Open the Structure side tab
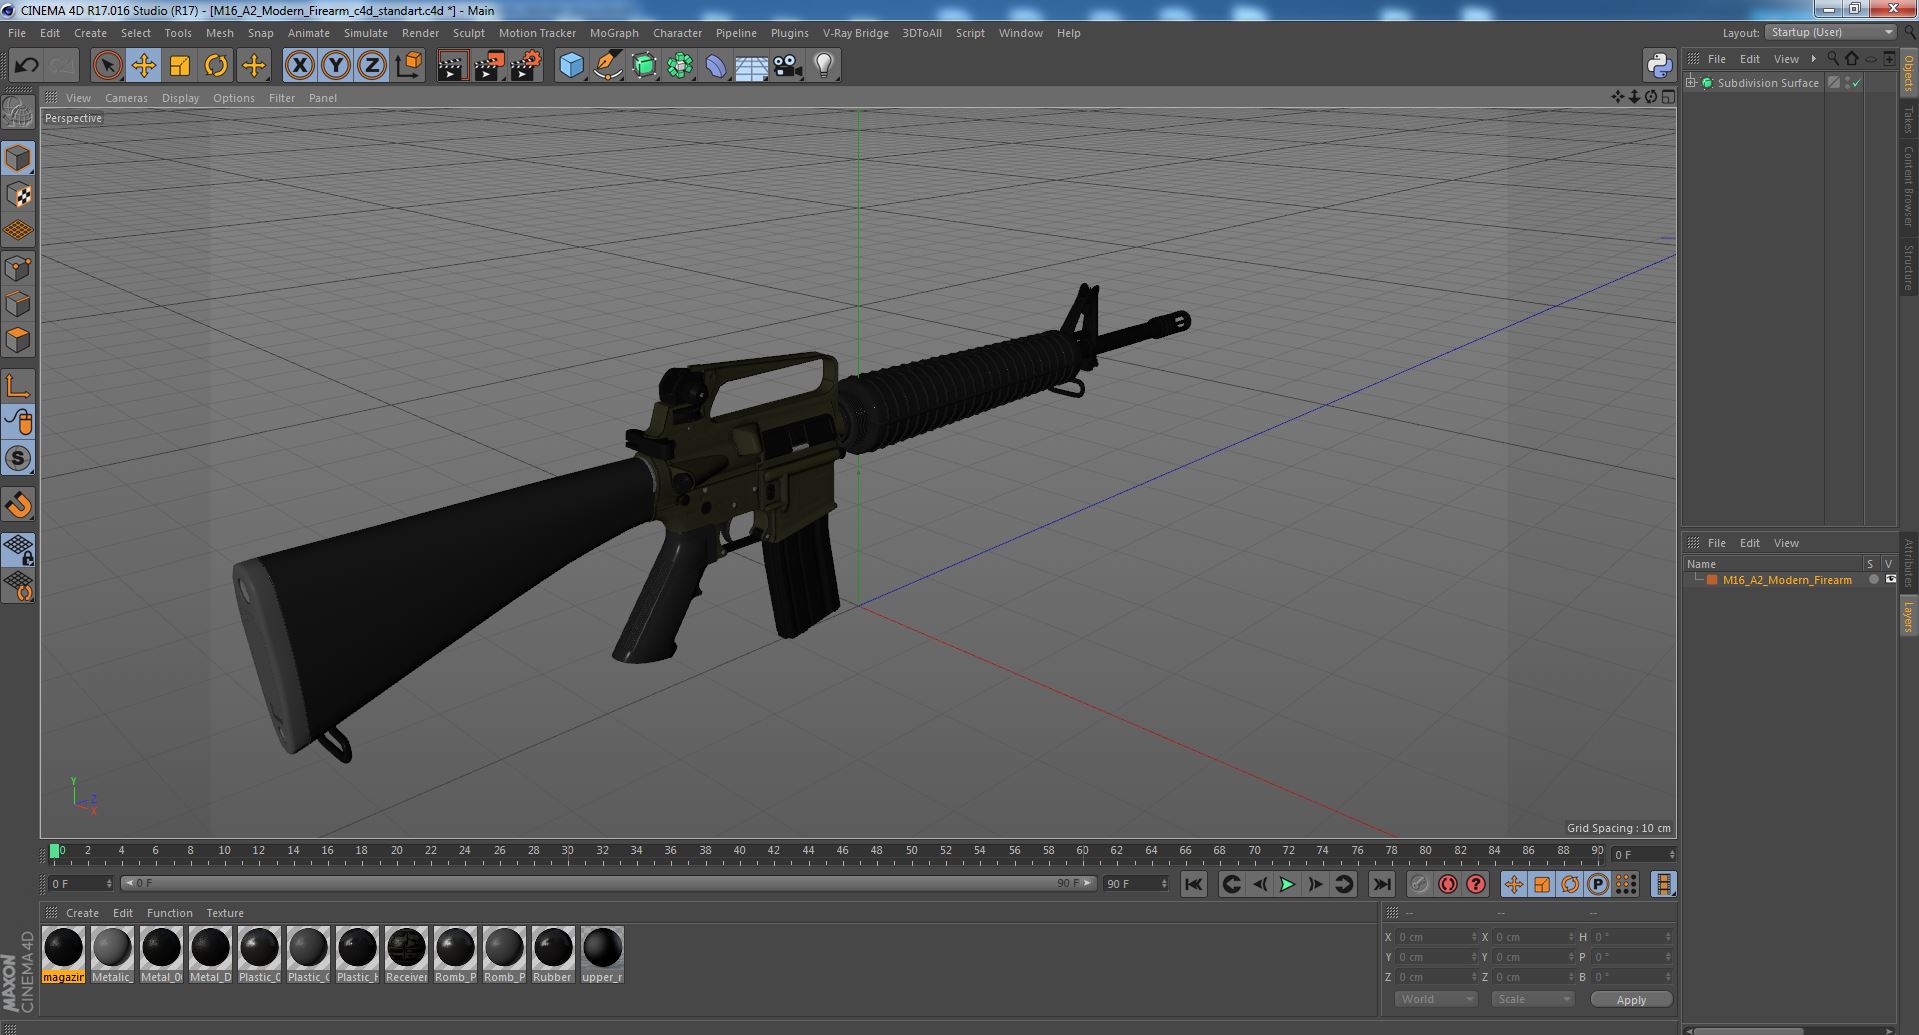Viewport: 1919px width, 1035px height. 1908,266
